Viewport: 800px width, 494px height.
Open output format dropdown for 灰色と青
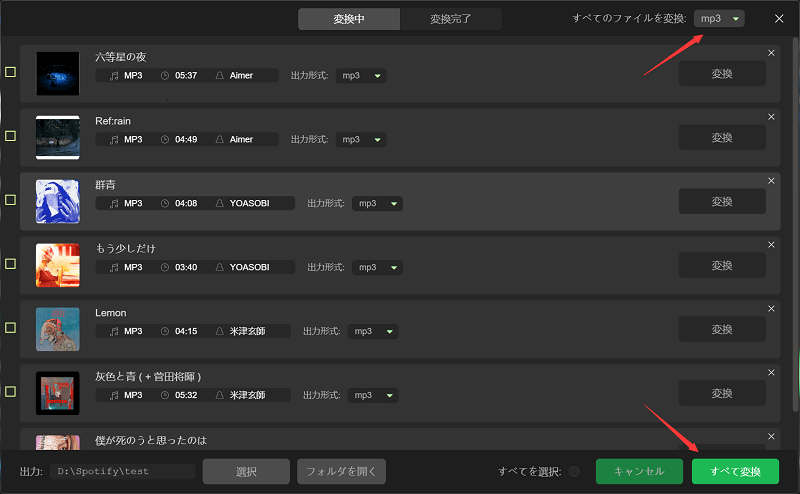pyautogui.click(x=373, y=395)
